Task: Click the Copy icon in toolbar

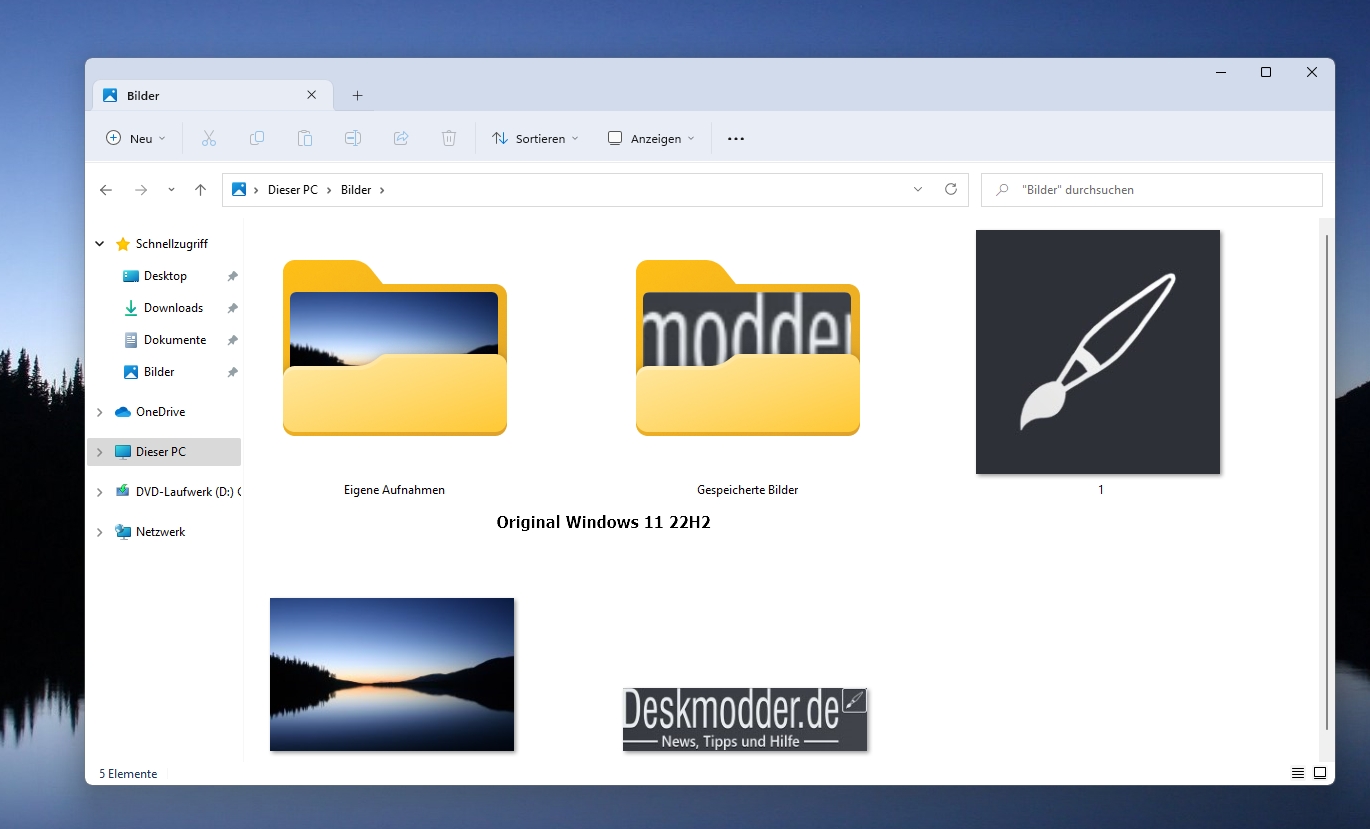Action: [x=257, y=138]
